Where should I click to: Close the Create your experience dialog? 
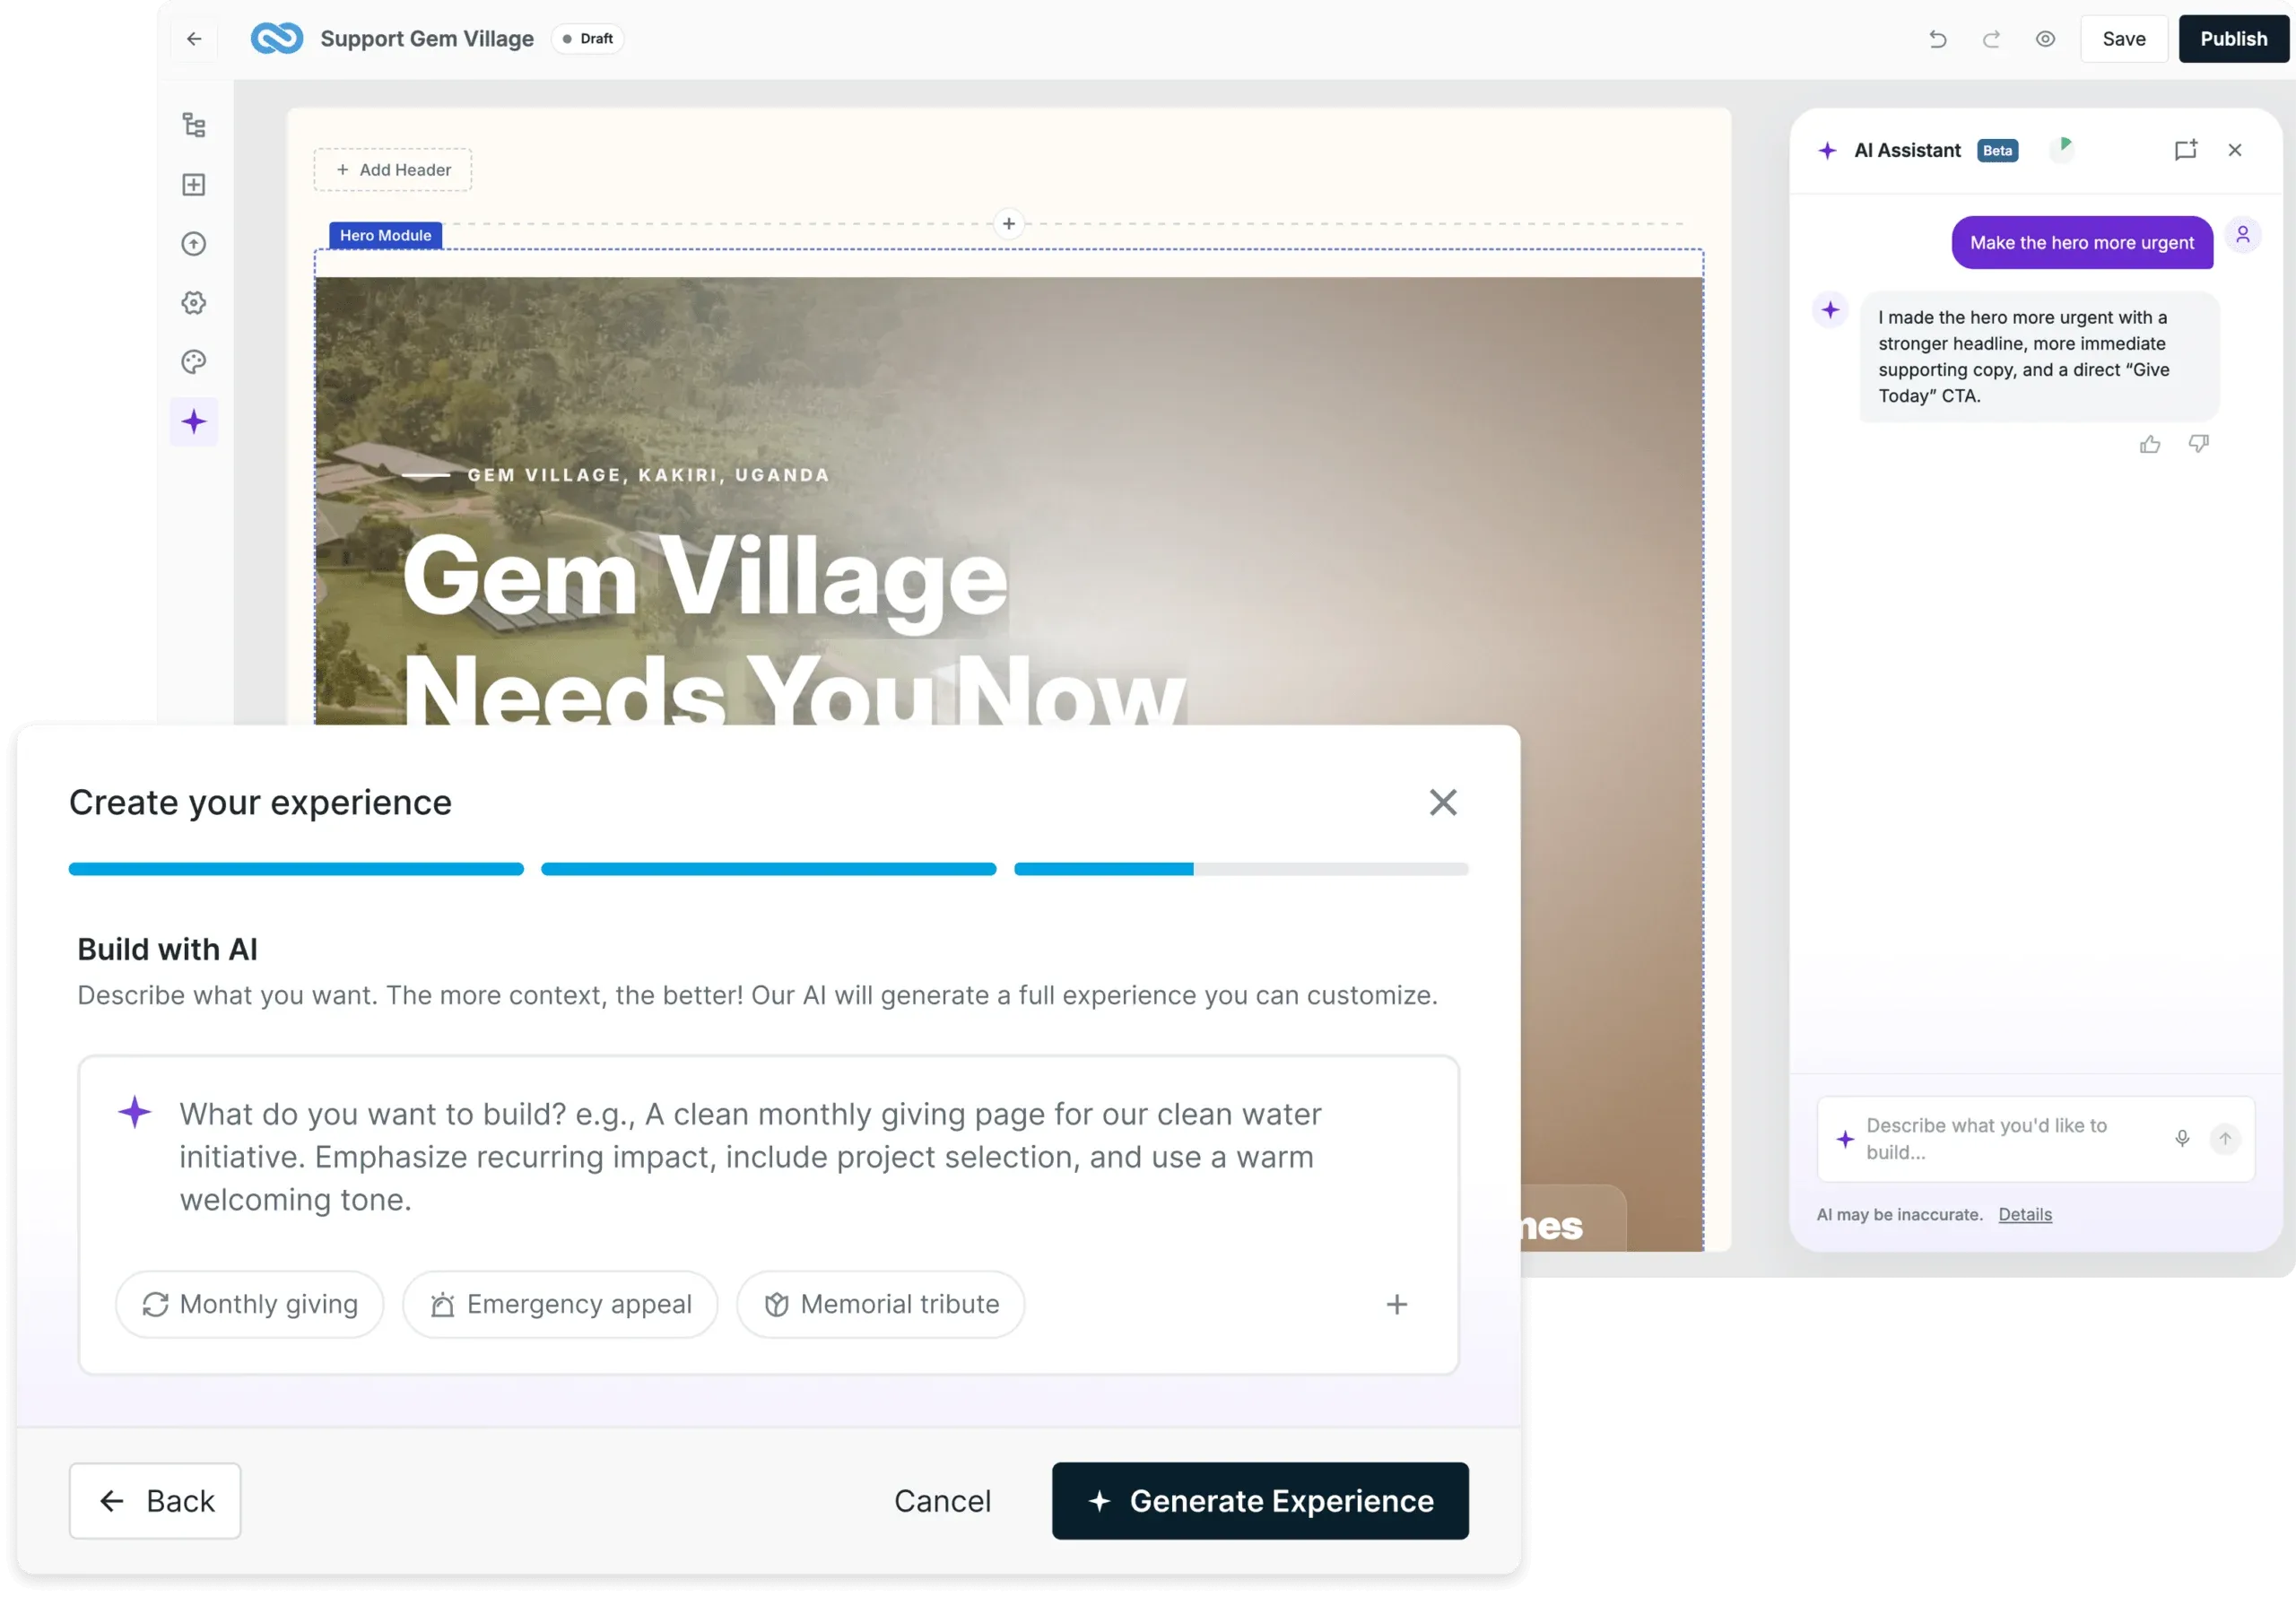pos(1442,802)
